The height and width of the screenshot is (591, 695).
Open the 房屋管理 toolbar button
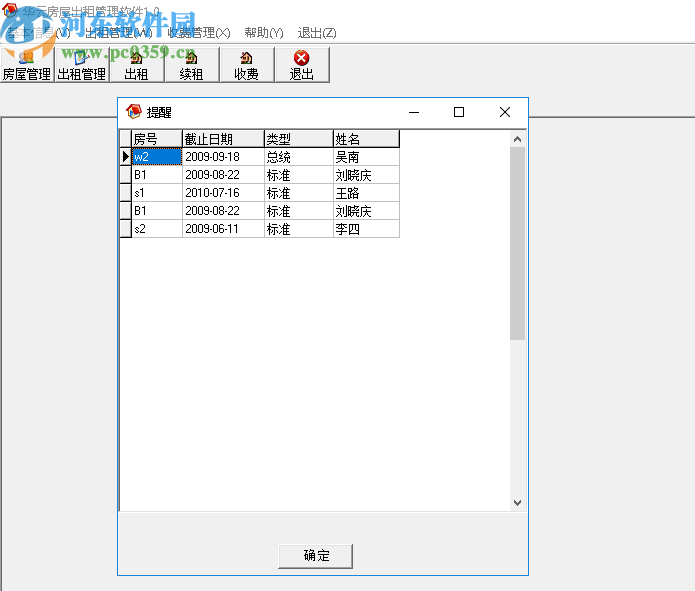point(27,65)
